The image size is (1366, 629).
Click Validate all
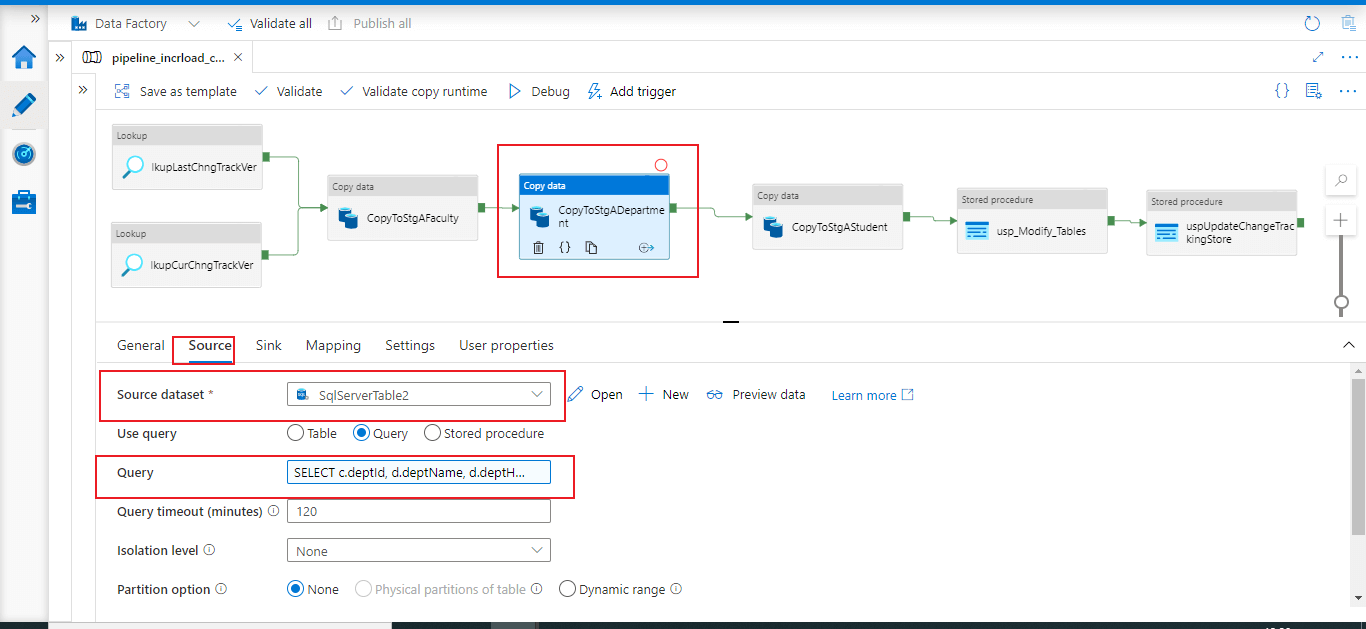point(269,23)
